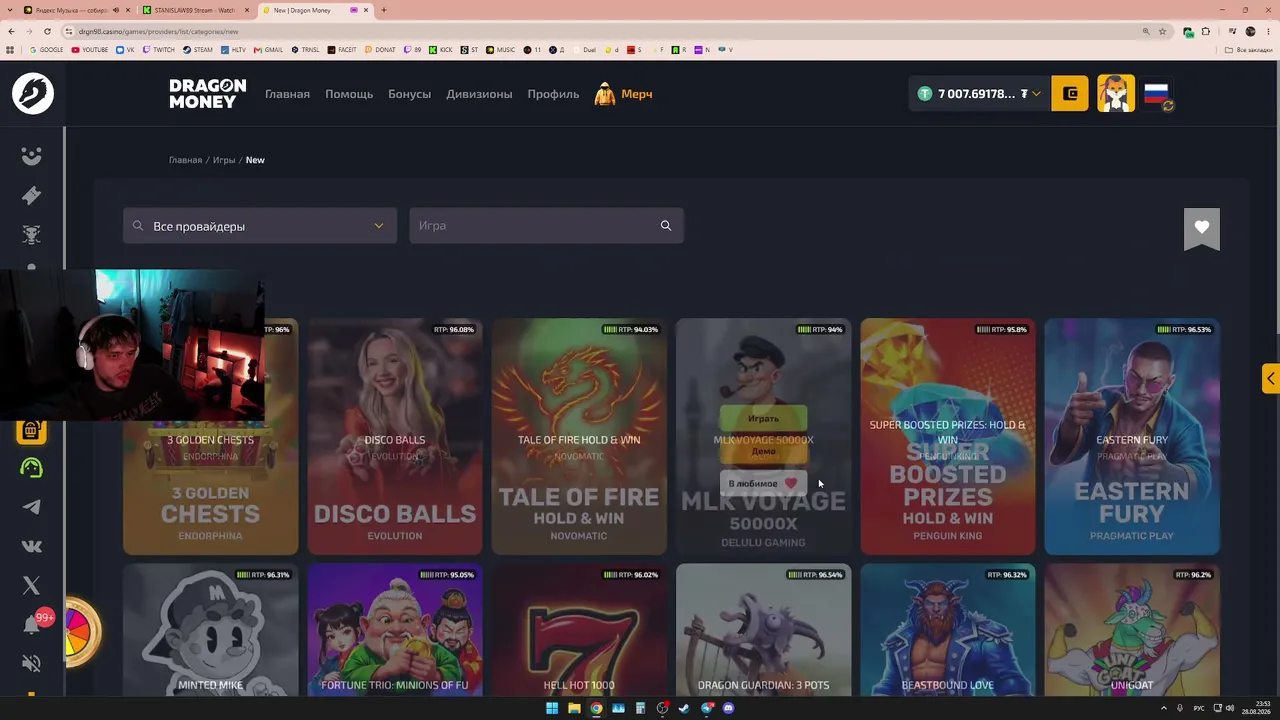
Task: Open the Unigoat game card
Action: [1132, 630]
